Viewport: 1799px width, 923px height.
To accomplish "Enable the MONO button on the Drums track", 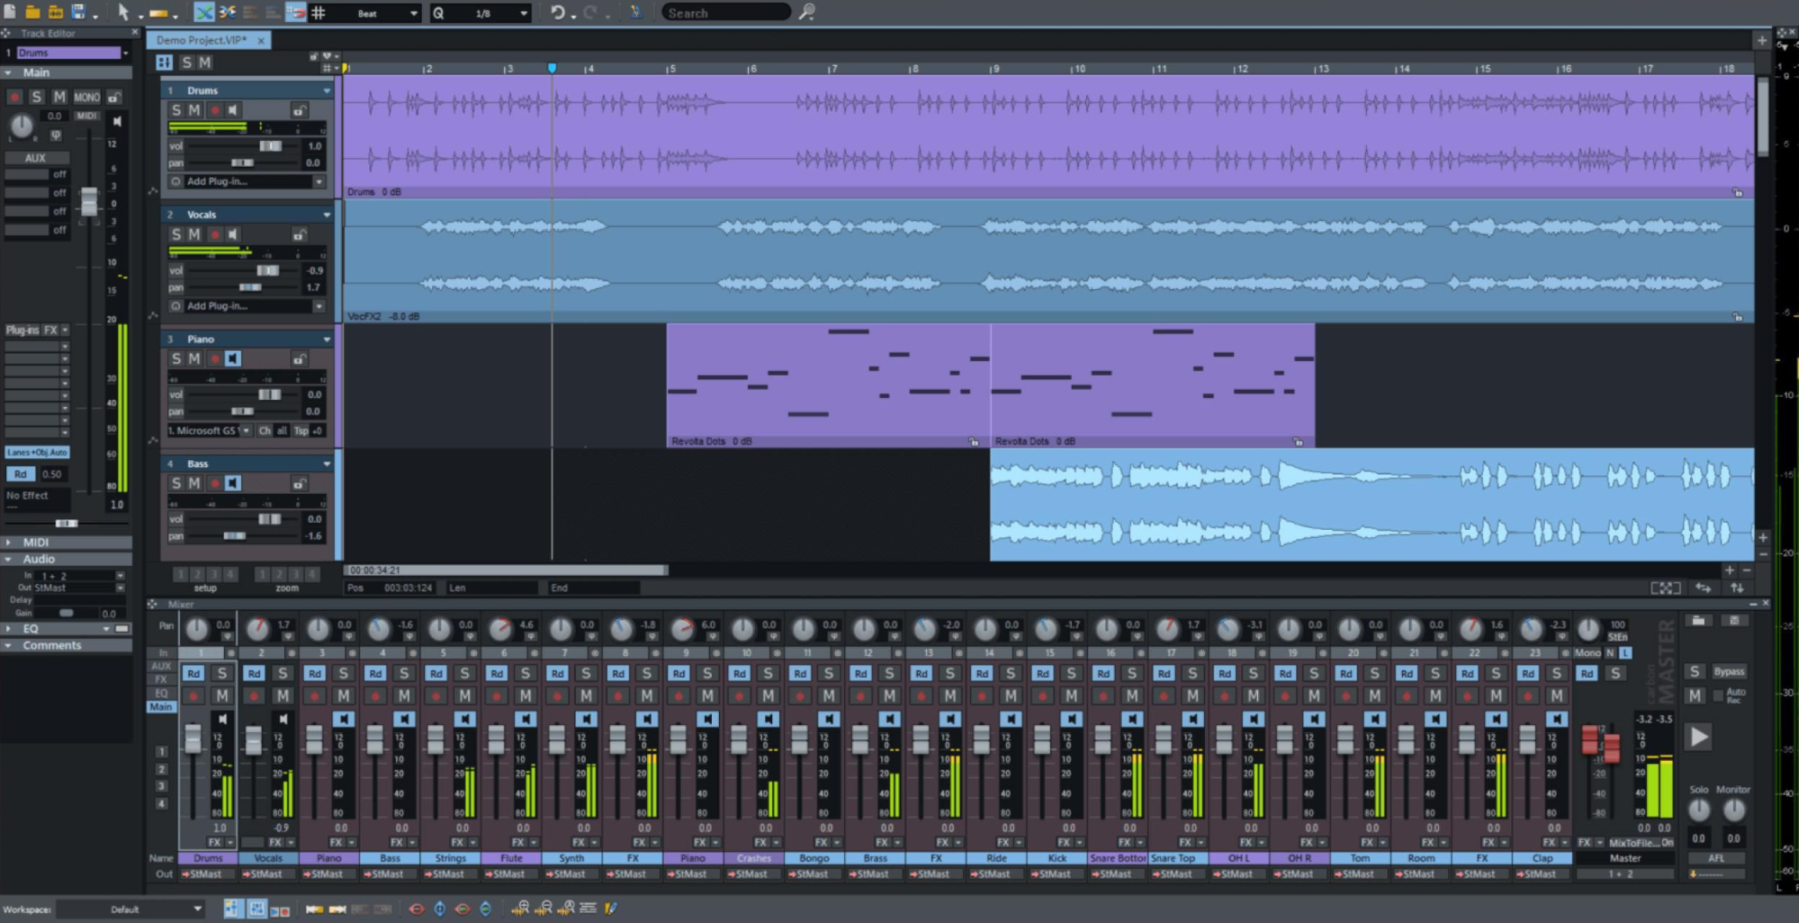I will point(87,97).
